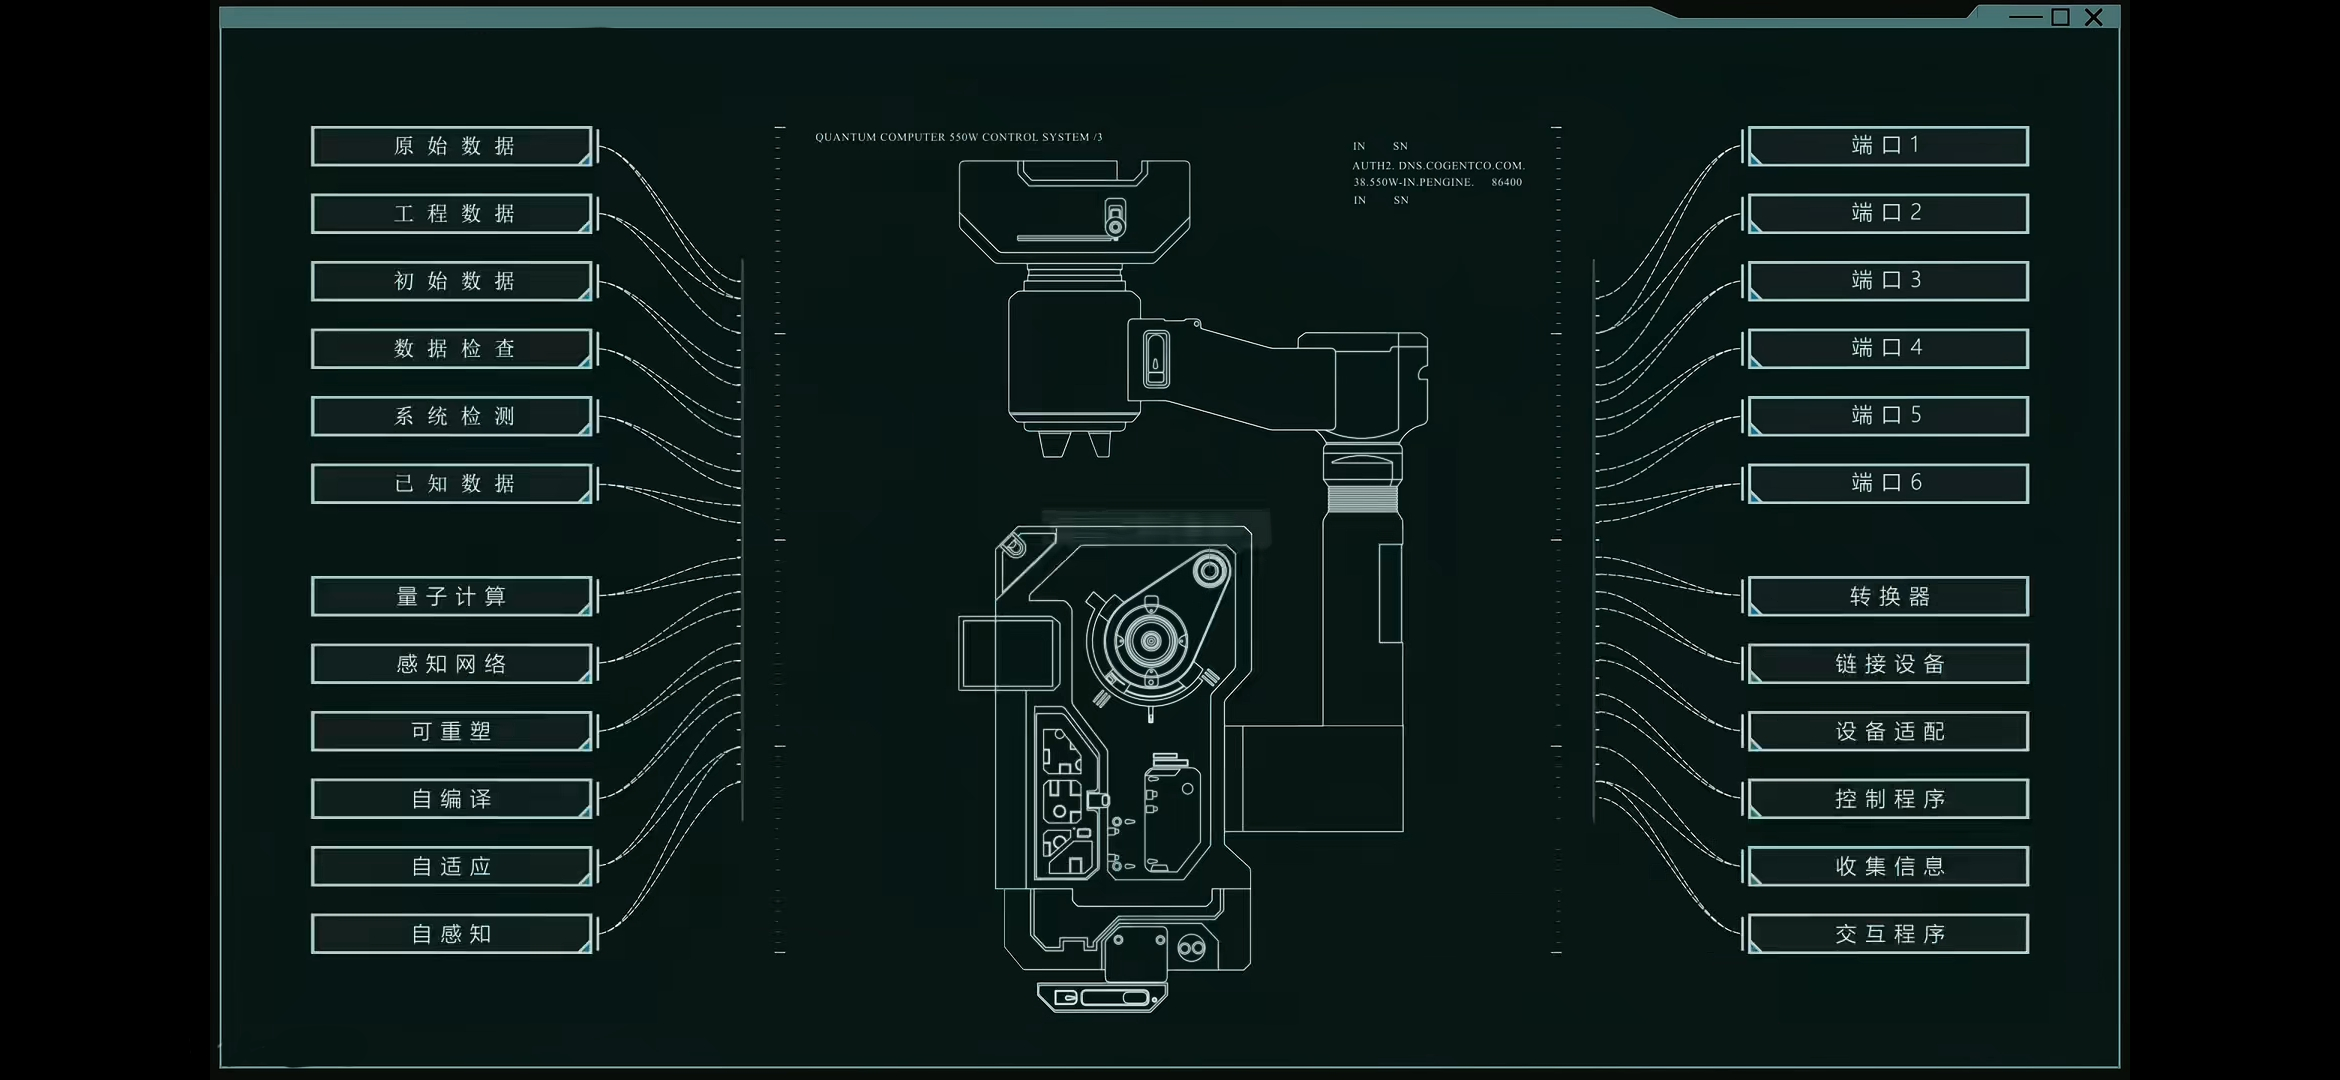Select the AUTH2. DNS.COGENTCO.COM. text line
Viewport: 2340px width, 1080px height.
point(1438,166)
